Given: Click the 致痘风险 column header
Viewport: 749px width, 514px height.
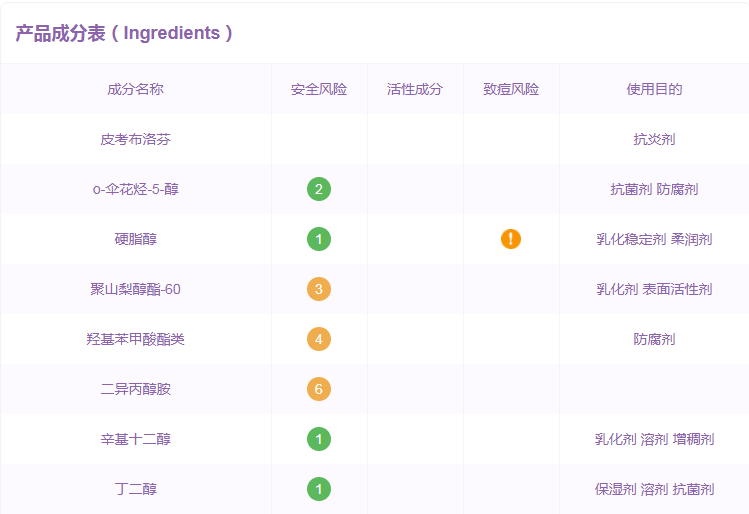Looking at the screenshot, I should (x=511, y=89).
